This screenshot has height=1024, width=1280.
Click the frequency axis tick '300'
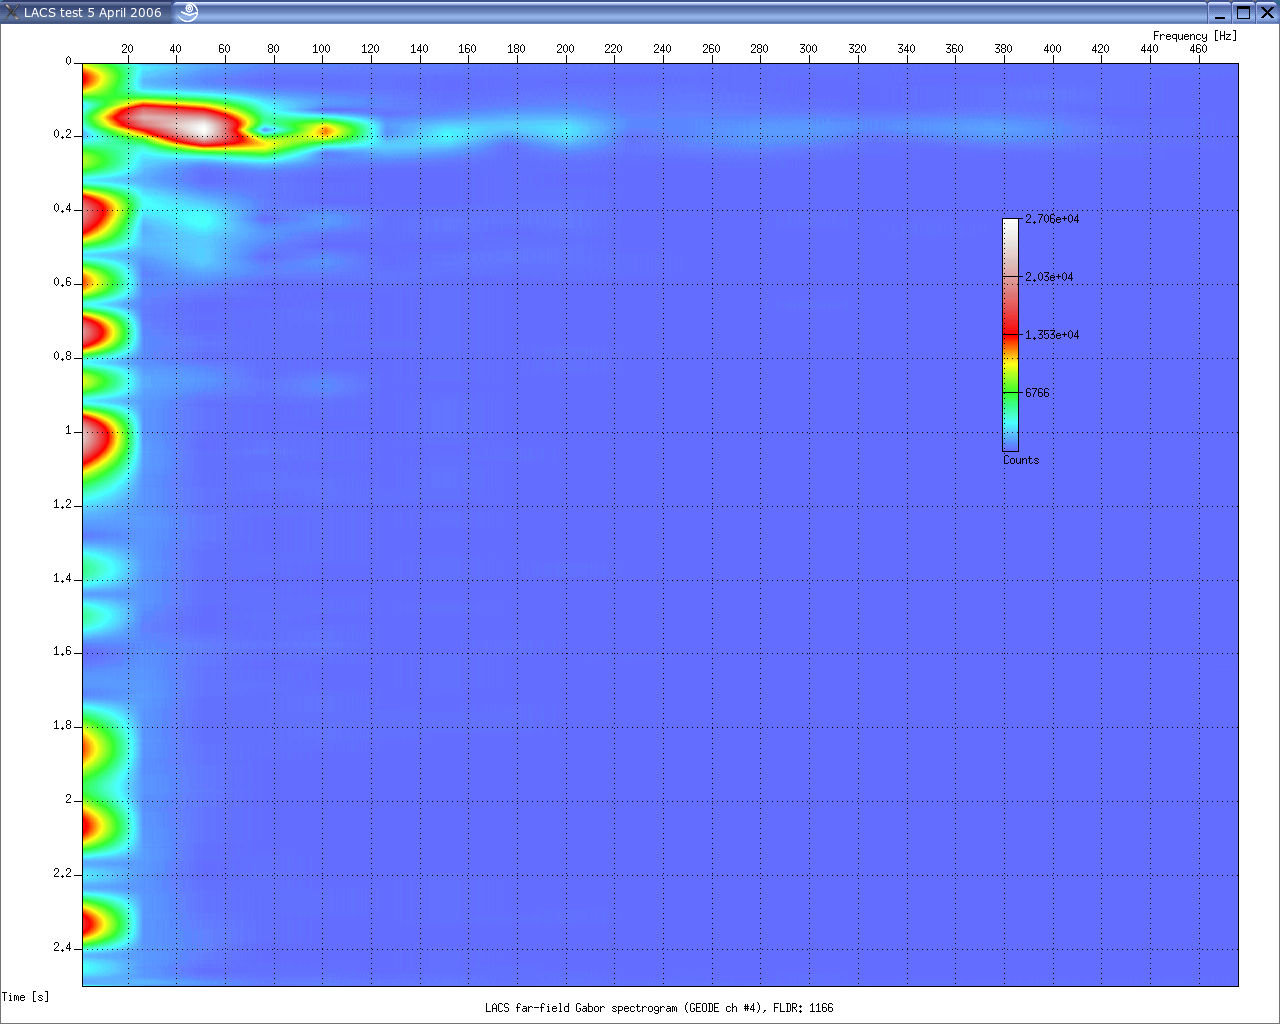808,49
